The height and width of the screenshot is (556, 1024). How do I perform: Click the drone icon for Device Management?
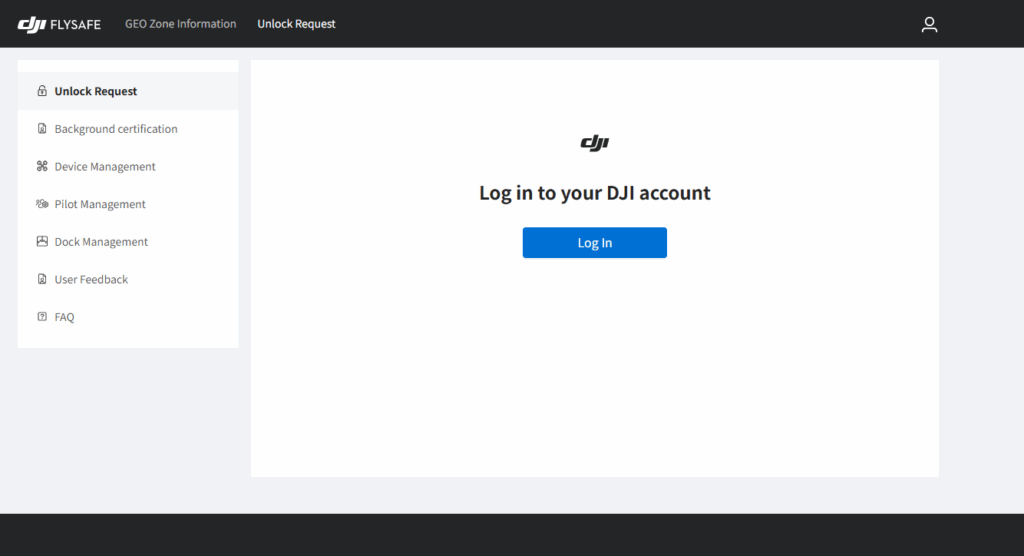pyautogui.click(x=42, y=166)
